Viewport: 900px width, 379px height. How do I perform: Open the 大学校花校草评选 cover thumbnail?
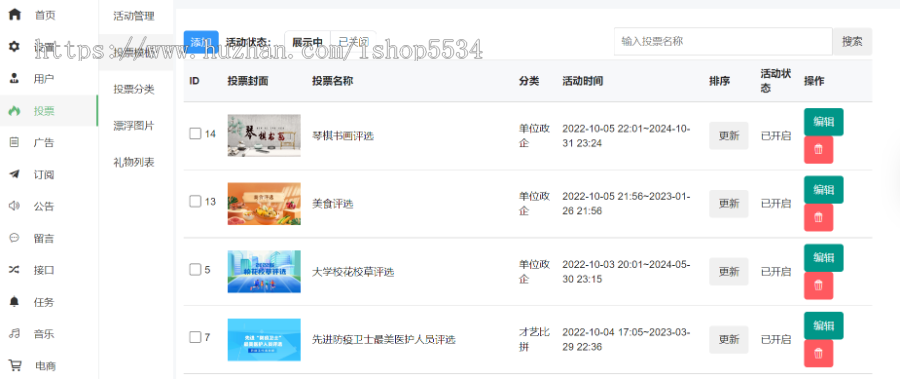click(x=264, y=271)
